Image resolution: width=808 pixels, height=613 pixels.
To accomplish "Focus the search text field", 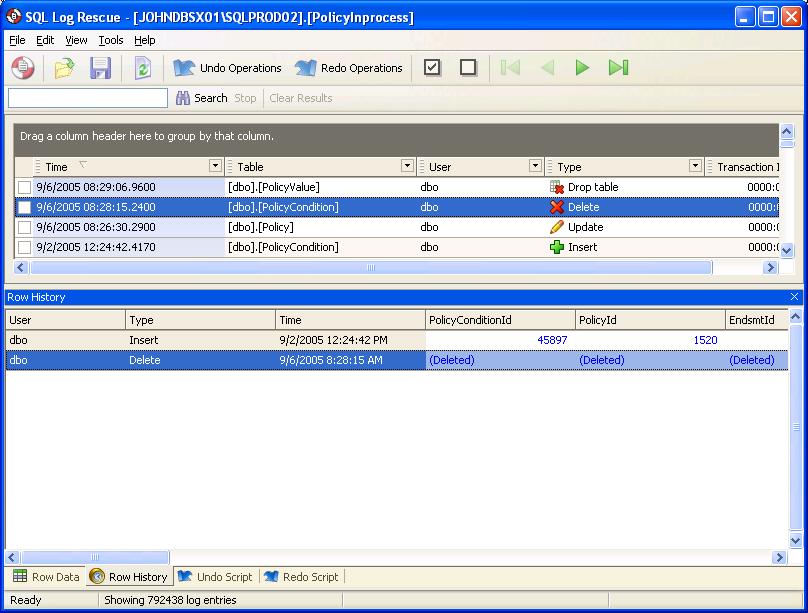I will (x=88, y=98).
